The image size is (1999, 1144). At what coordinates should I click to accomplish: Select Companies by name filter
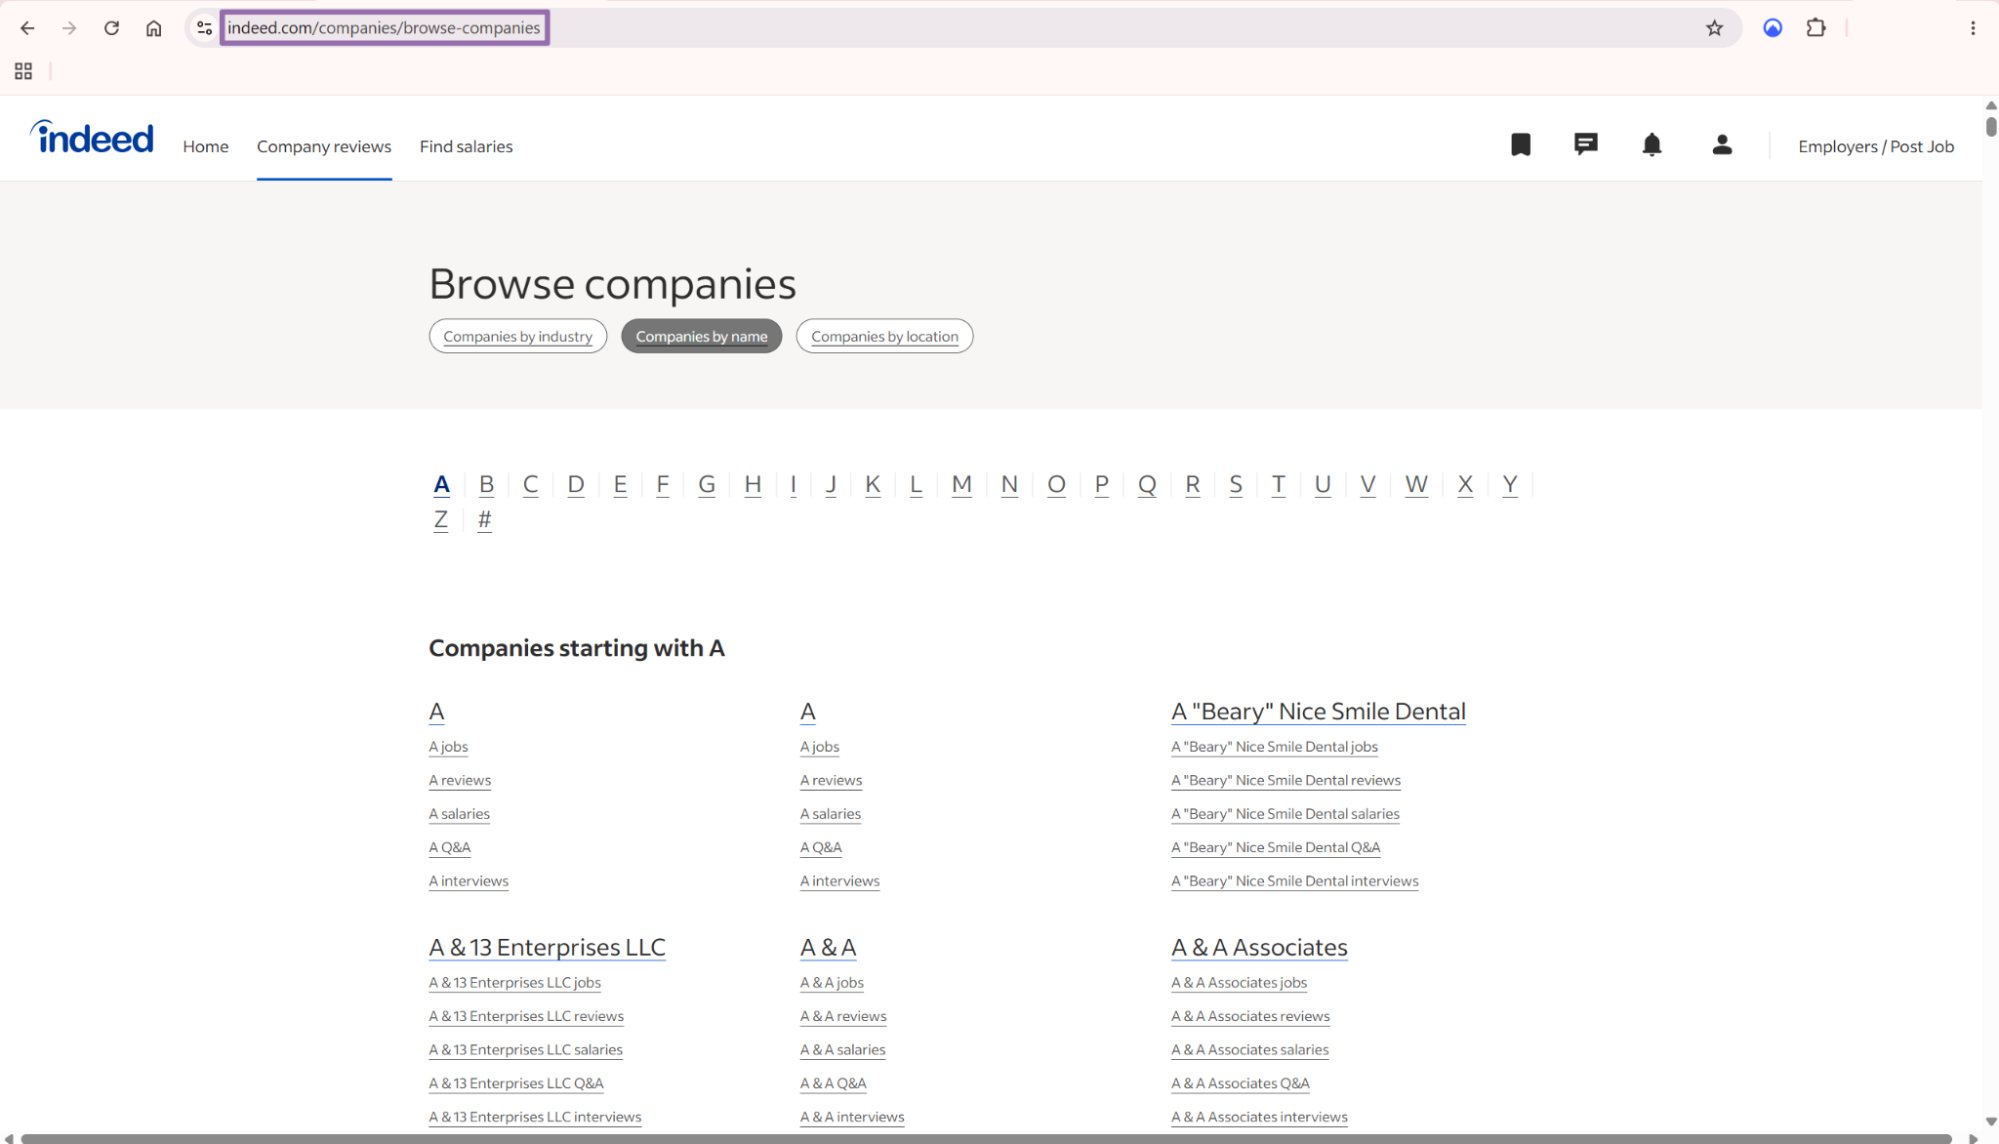click(x=701, y=336)
